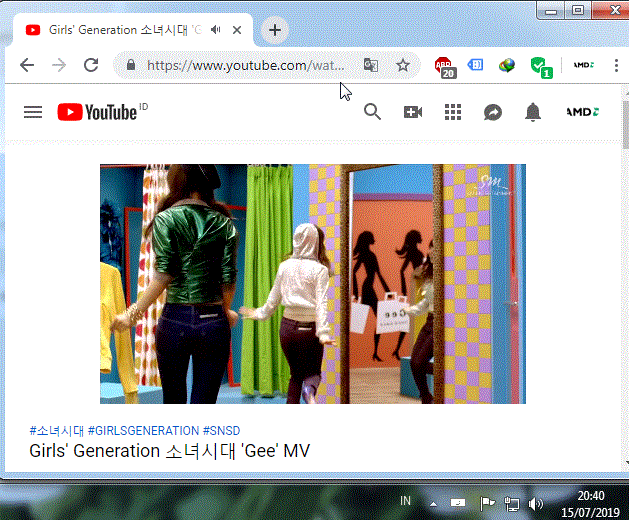Open the IN input language indicator
The image size is (629, 520).
coord(405,501)
